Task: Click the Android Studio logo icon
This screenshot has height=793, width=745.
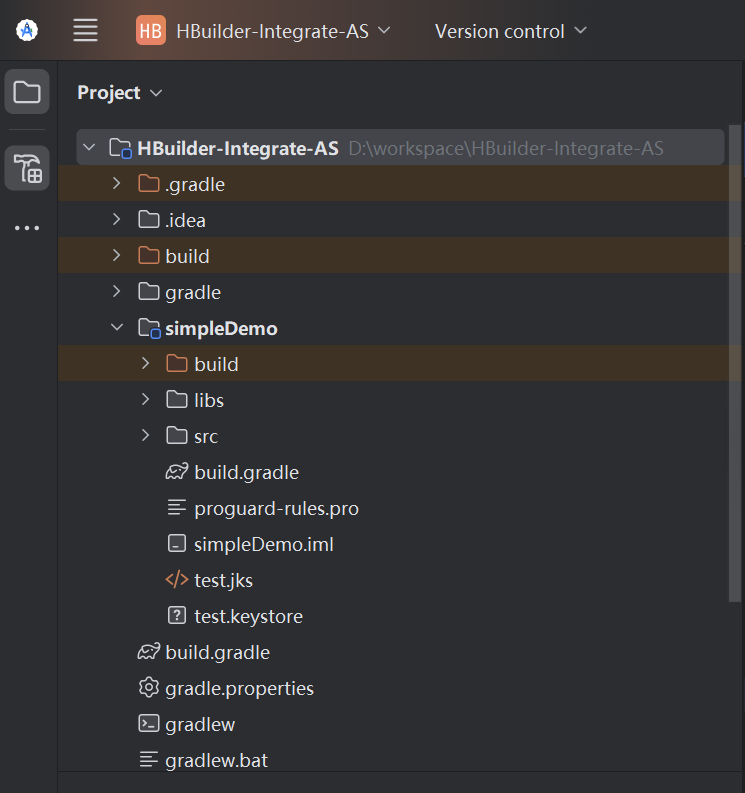Action: click(x=27, y=30)
